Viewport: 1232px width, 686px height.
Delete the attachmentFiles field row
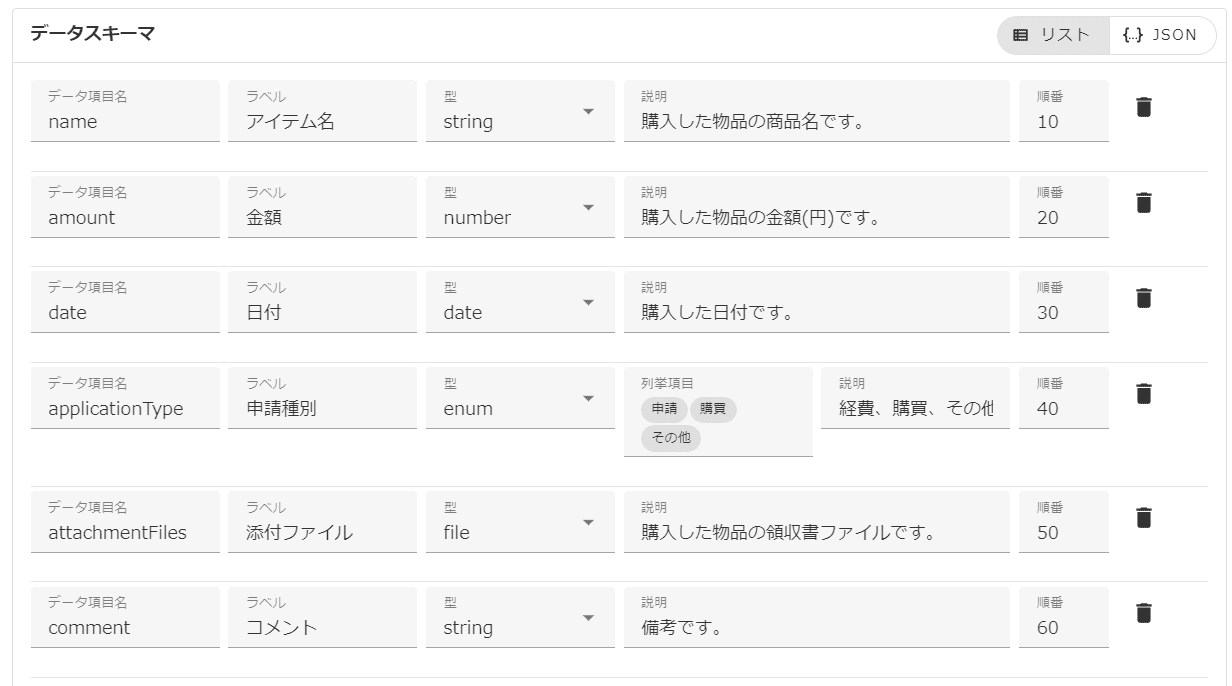[1144, 518]
